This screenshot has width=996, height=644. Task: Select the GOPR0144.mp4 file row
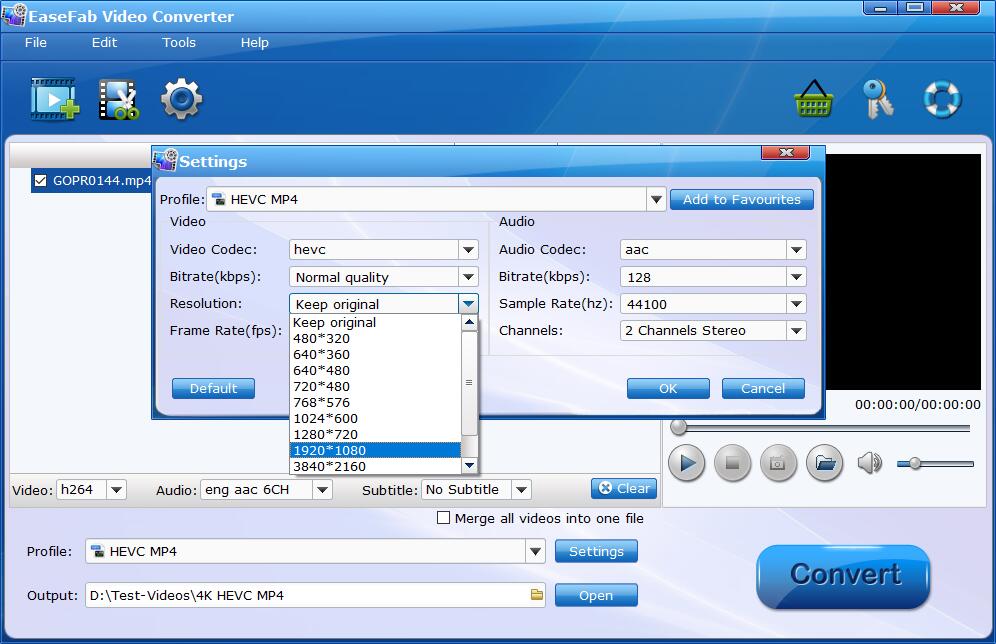(92, 180)
